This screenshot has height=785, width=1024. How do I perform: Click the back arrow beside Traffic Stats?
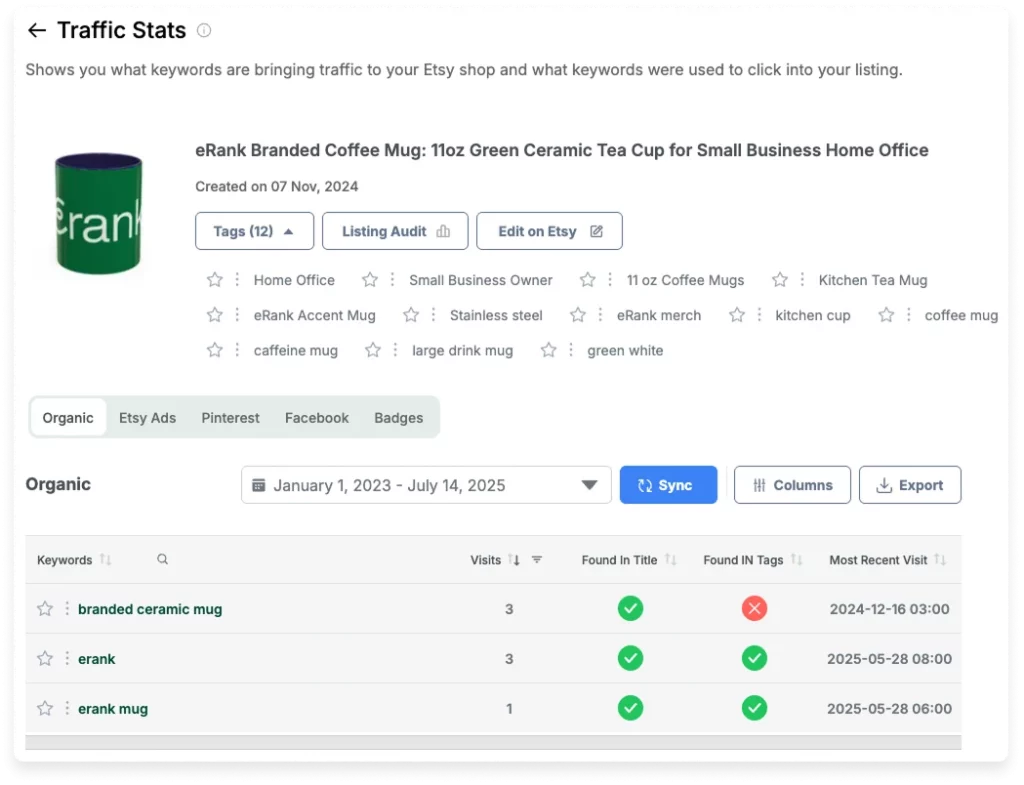[x=37, y=31]
